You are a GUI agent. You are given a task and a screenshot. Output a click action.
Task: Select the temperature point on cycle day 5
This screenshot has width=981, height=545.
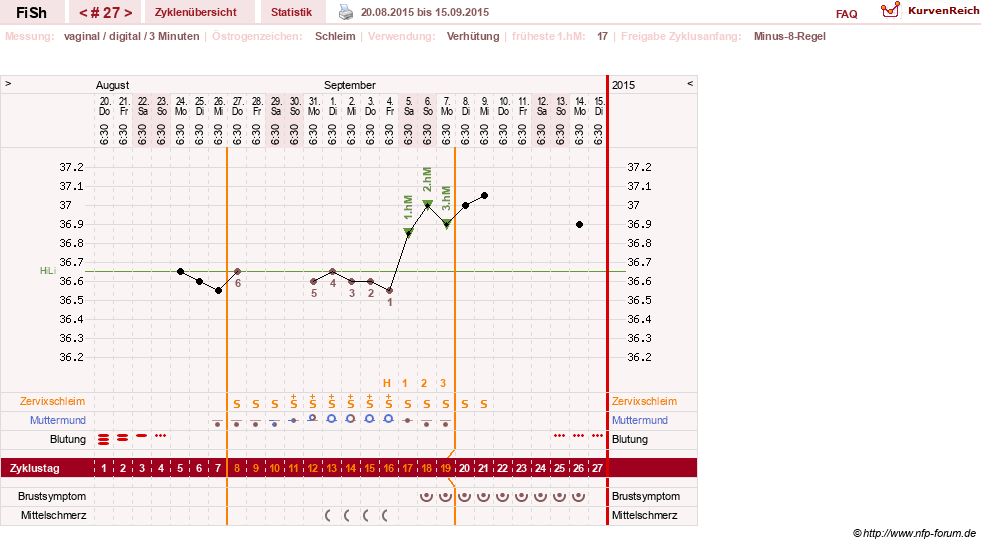click(180, 272)
